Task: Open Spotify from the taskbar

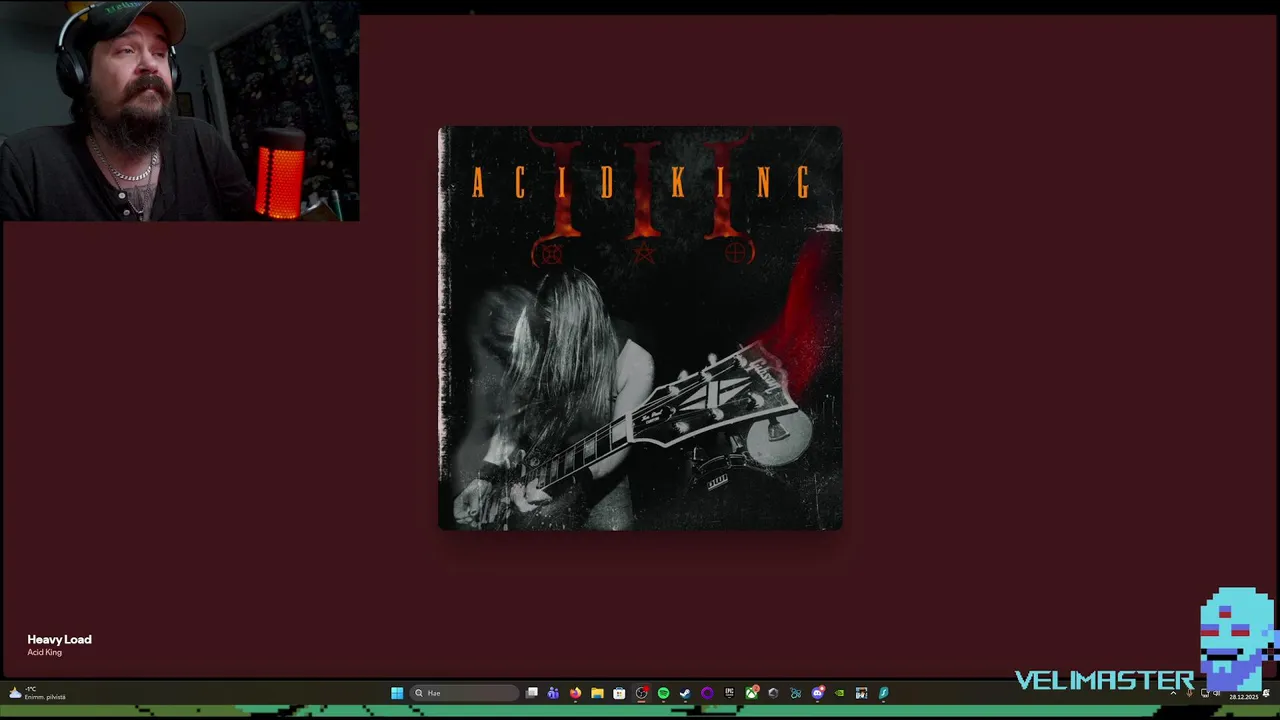Action: coord(664,693)
